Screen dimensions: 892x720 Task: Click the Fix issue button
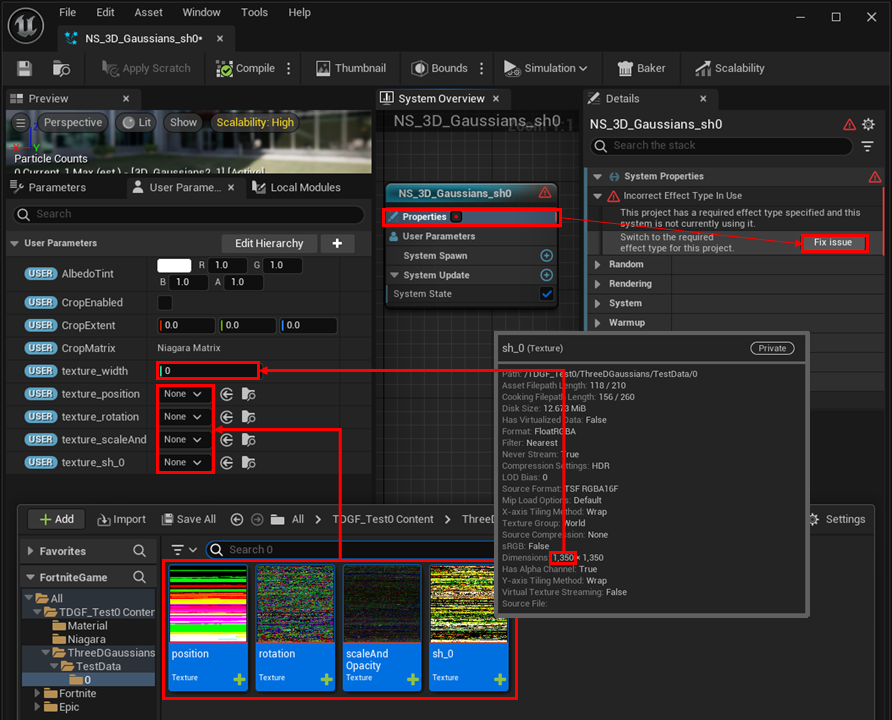[x=834, y=242]
